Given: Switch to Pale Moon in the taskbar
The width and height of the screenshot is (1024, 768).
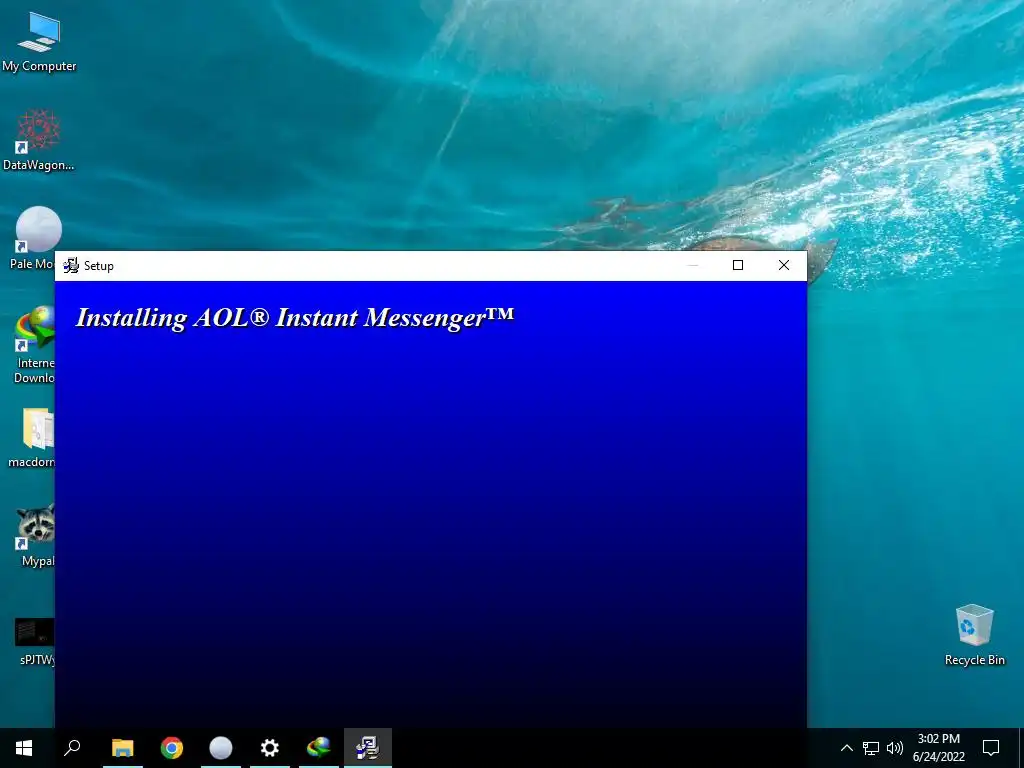Looking at the screenshot, I should [221, 748].
